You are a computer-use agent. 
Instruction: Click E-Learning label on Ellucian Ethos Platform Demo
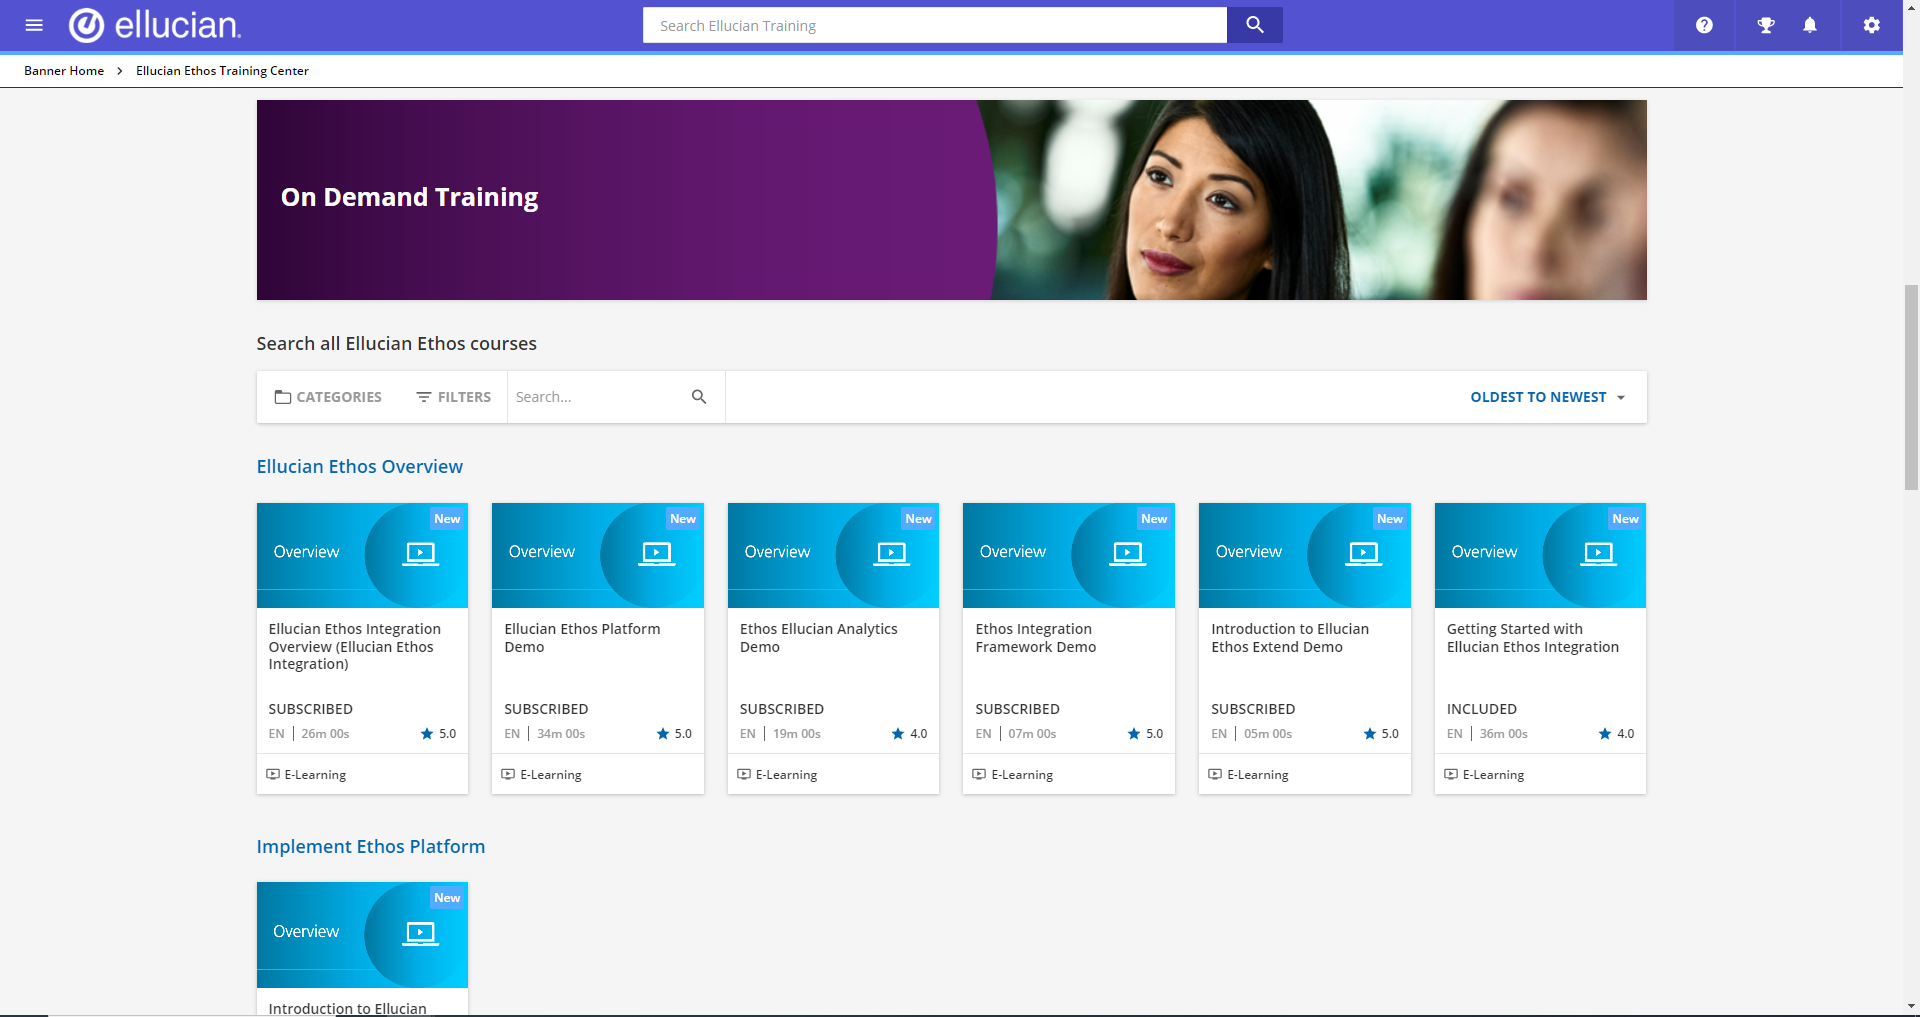pos(551,775)
